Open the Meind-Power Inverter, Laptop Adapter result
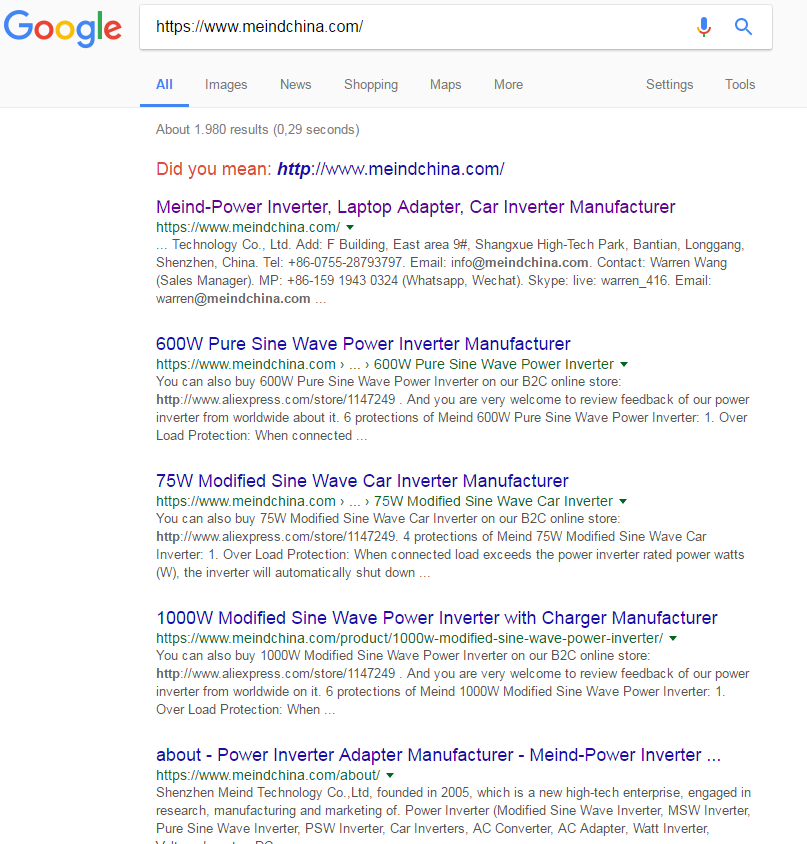This screenshot has width=807, height=844. 415,207
